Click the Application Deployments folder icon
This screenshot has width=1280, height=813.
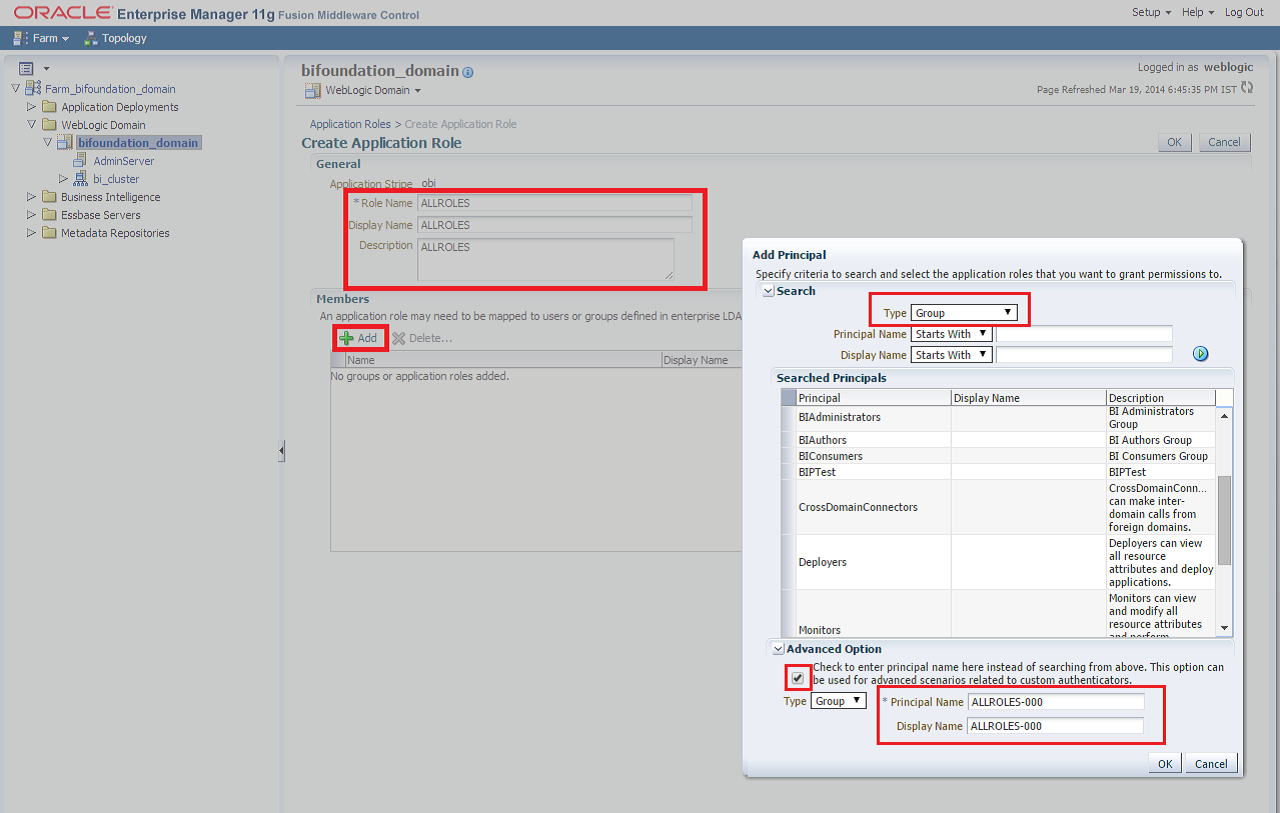point(49,107)
